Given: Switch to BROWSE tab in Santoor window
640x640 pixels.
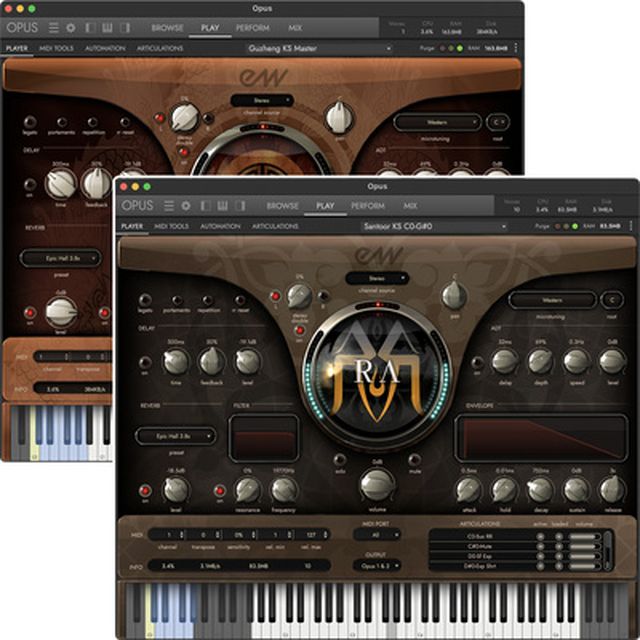Looking at the screenshot, I should pos(282,206).
